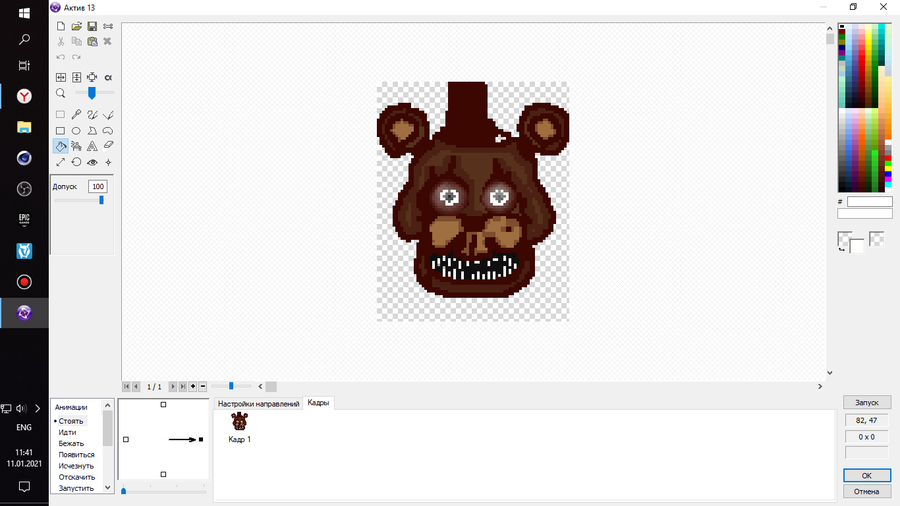
Task: Click the directions count slider handle
Action: [x=123, y=491]
